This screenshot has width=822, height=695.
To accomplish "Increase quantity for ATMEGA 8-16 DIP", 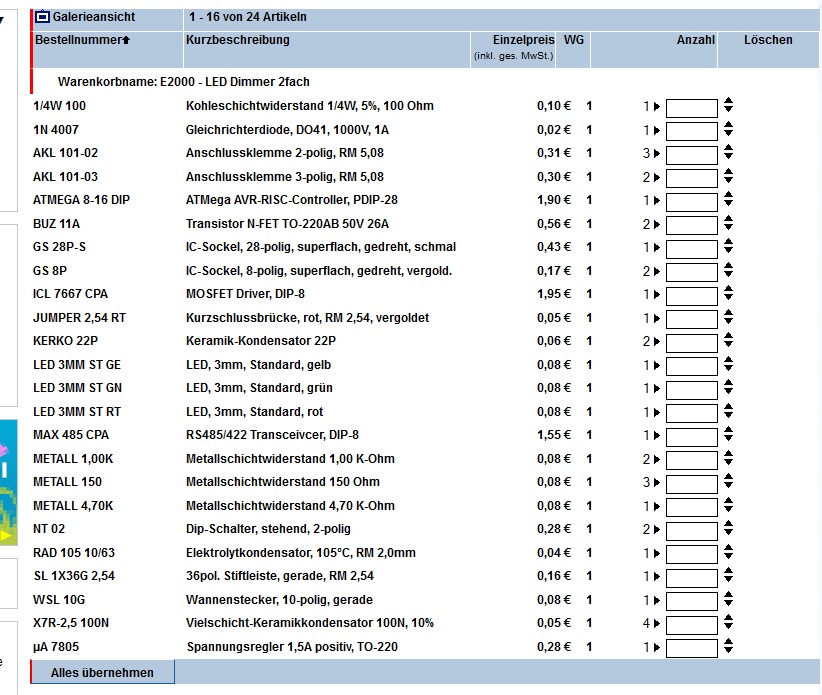I will point(729,195).
